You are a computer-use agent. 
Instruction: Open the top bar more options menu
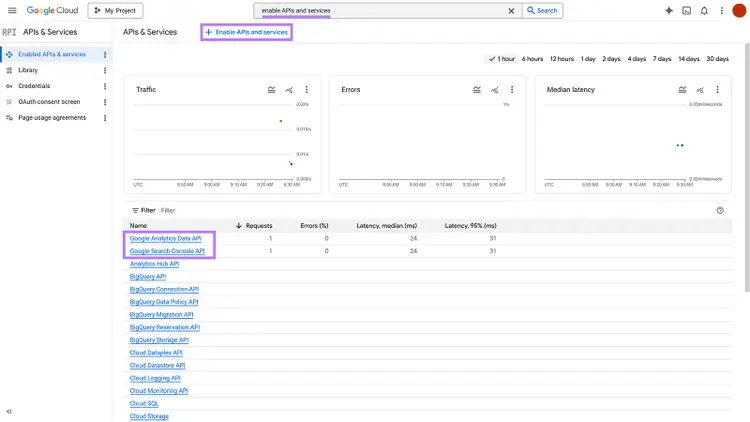click(x=721, y=11)
